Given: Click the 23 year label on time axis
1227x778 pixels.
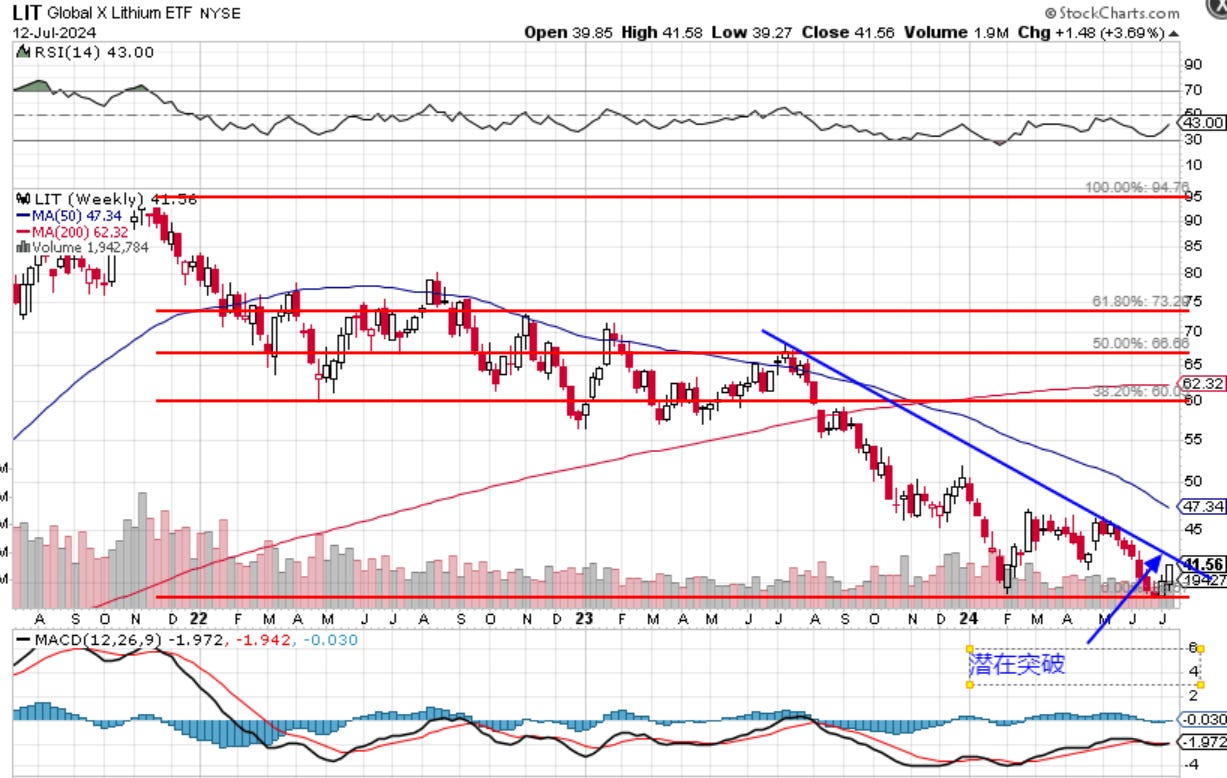Looking at the screenshot, I should [x=585, y=620].
